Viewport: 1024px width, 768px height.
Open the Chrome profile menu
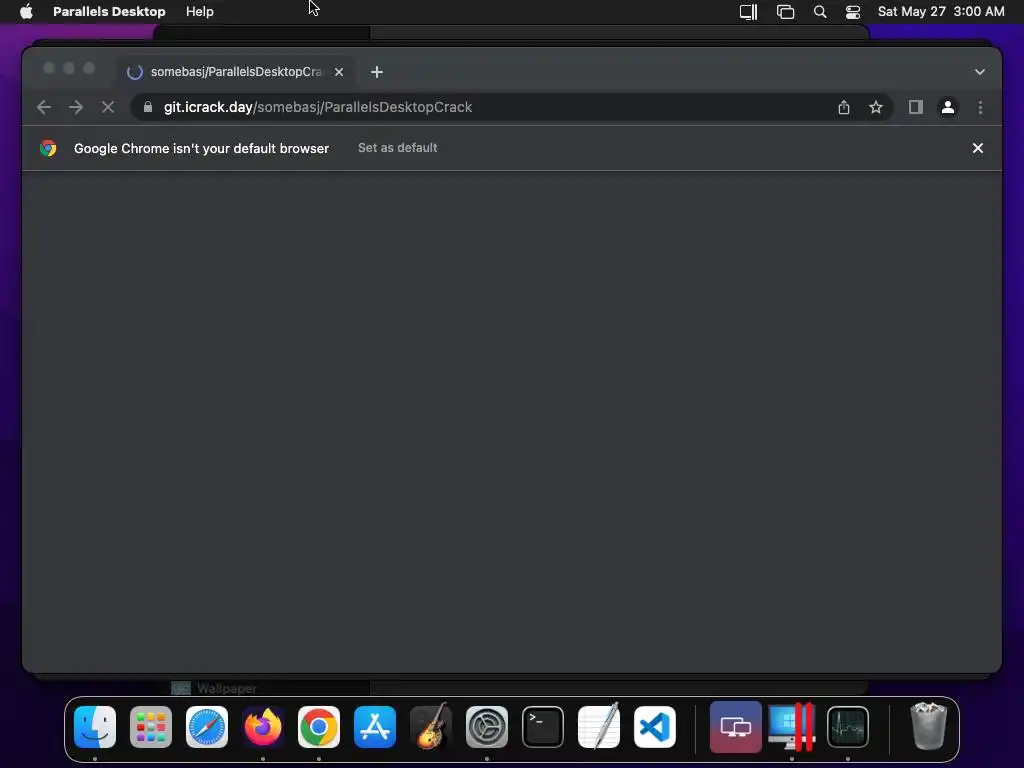[x=948, y=107]
